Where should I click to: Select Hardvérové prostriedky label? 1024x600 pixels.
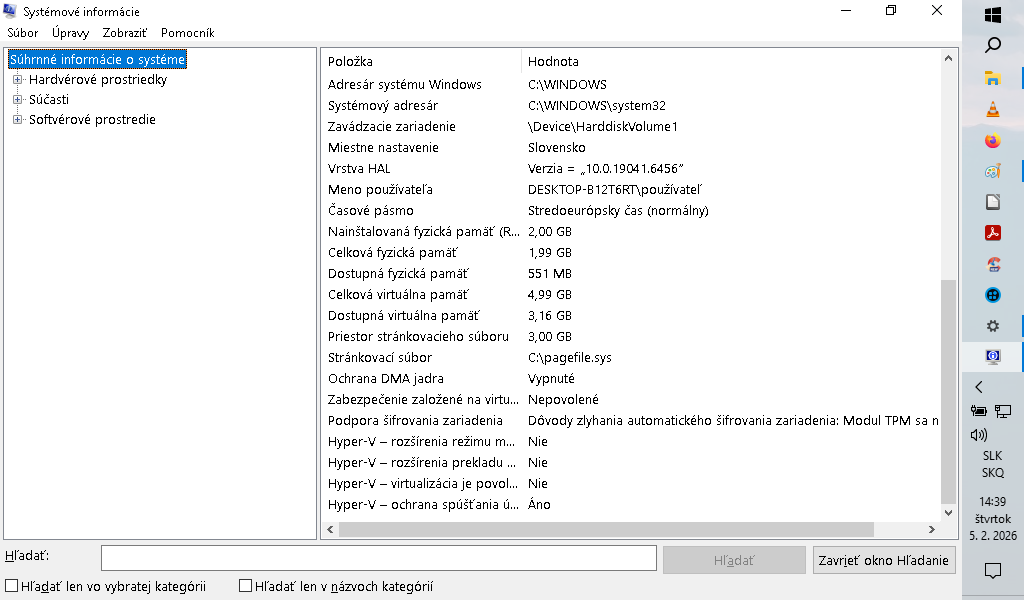pyautogui.click(x=98, y=80)
